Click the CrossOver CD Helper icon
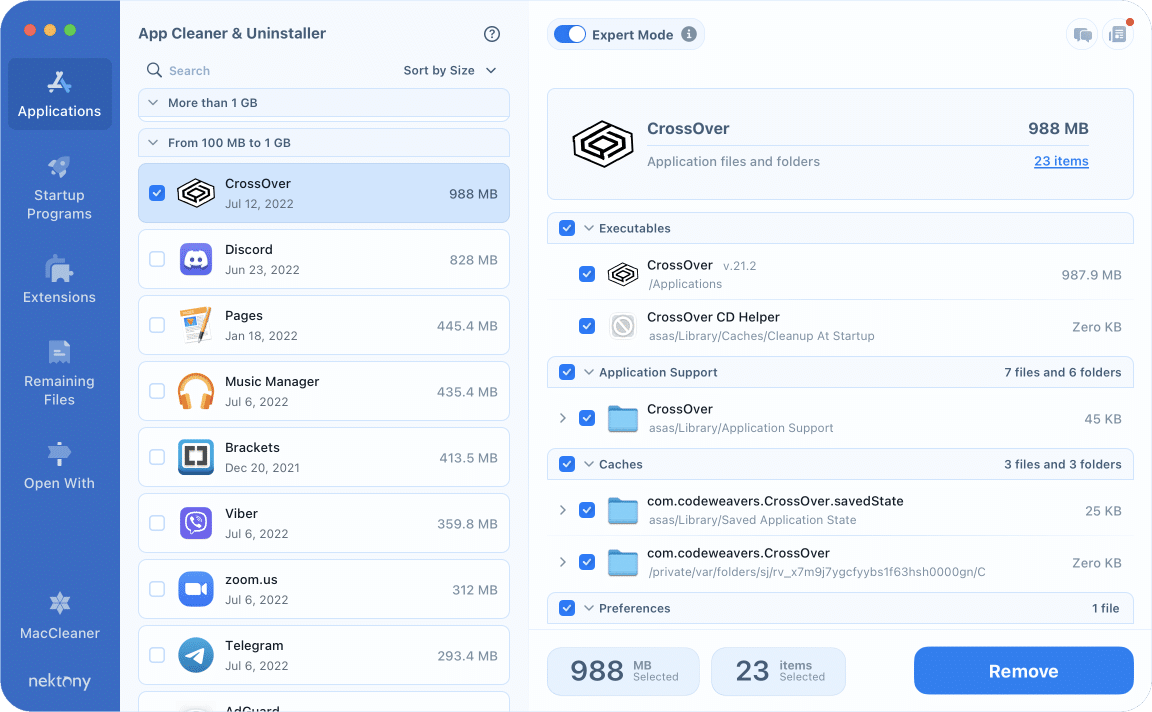1152x712 pixels. (x=623, y=326)
